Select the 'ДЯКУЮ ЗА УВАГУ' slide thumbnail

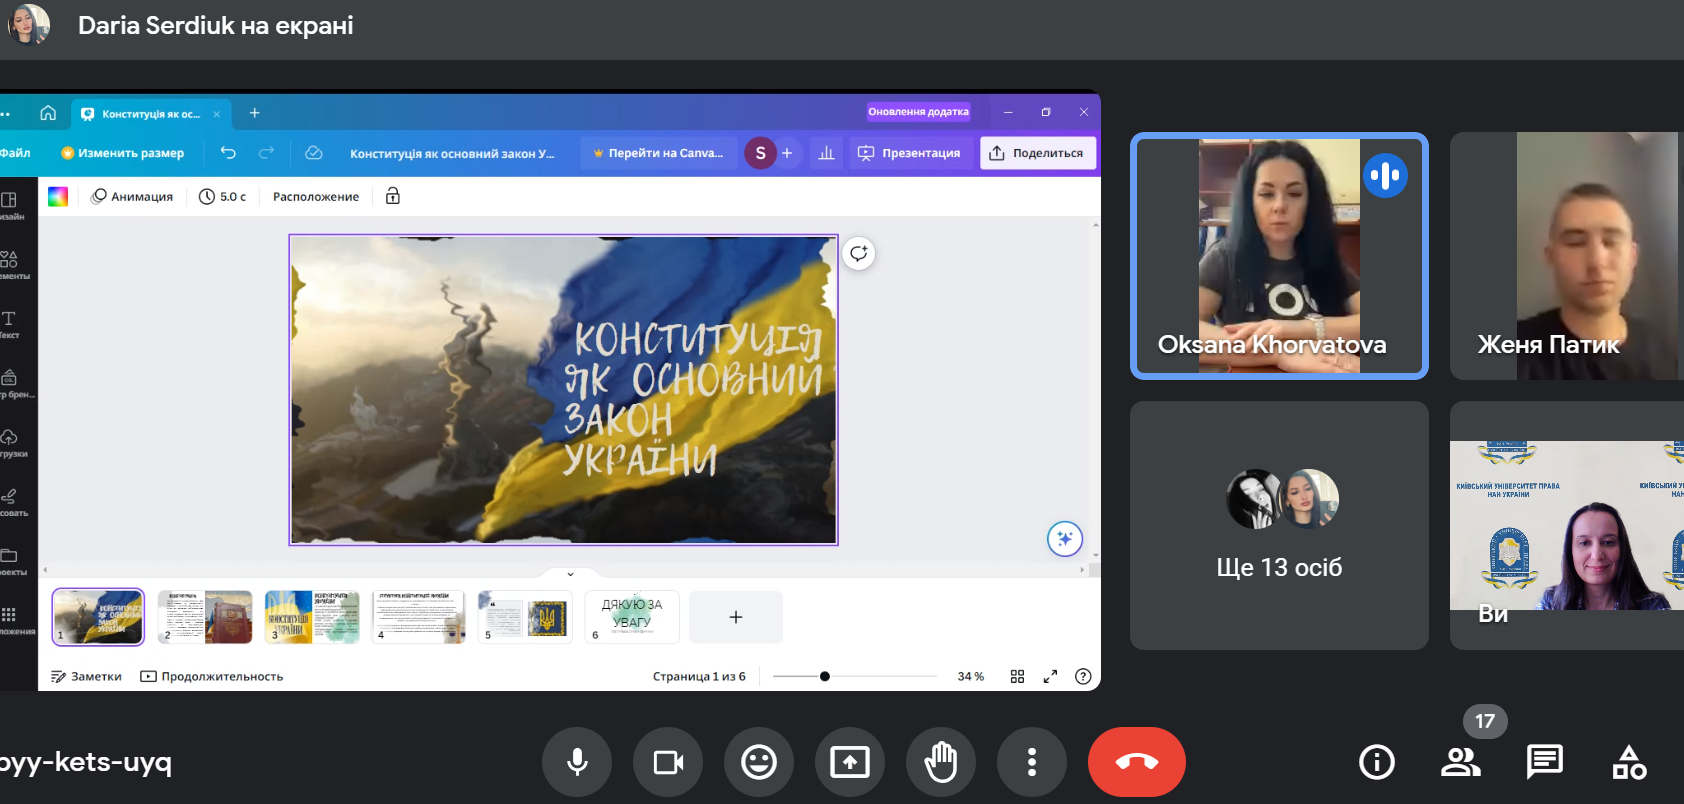[631, 616]
